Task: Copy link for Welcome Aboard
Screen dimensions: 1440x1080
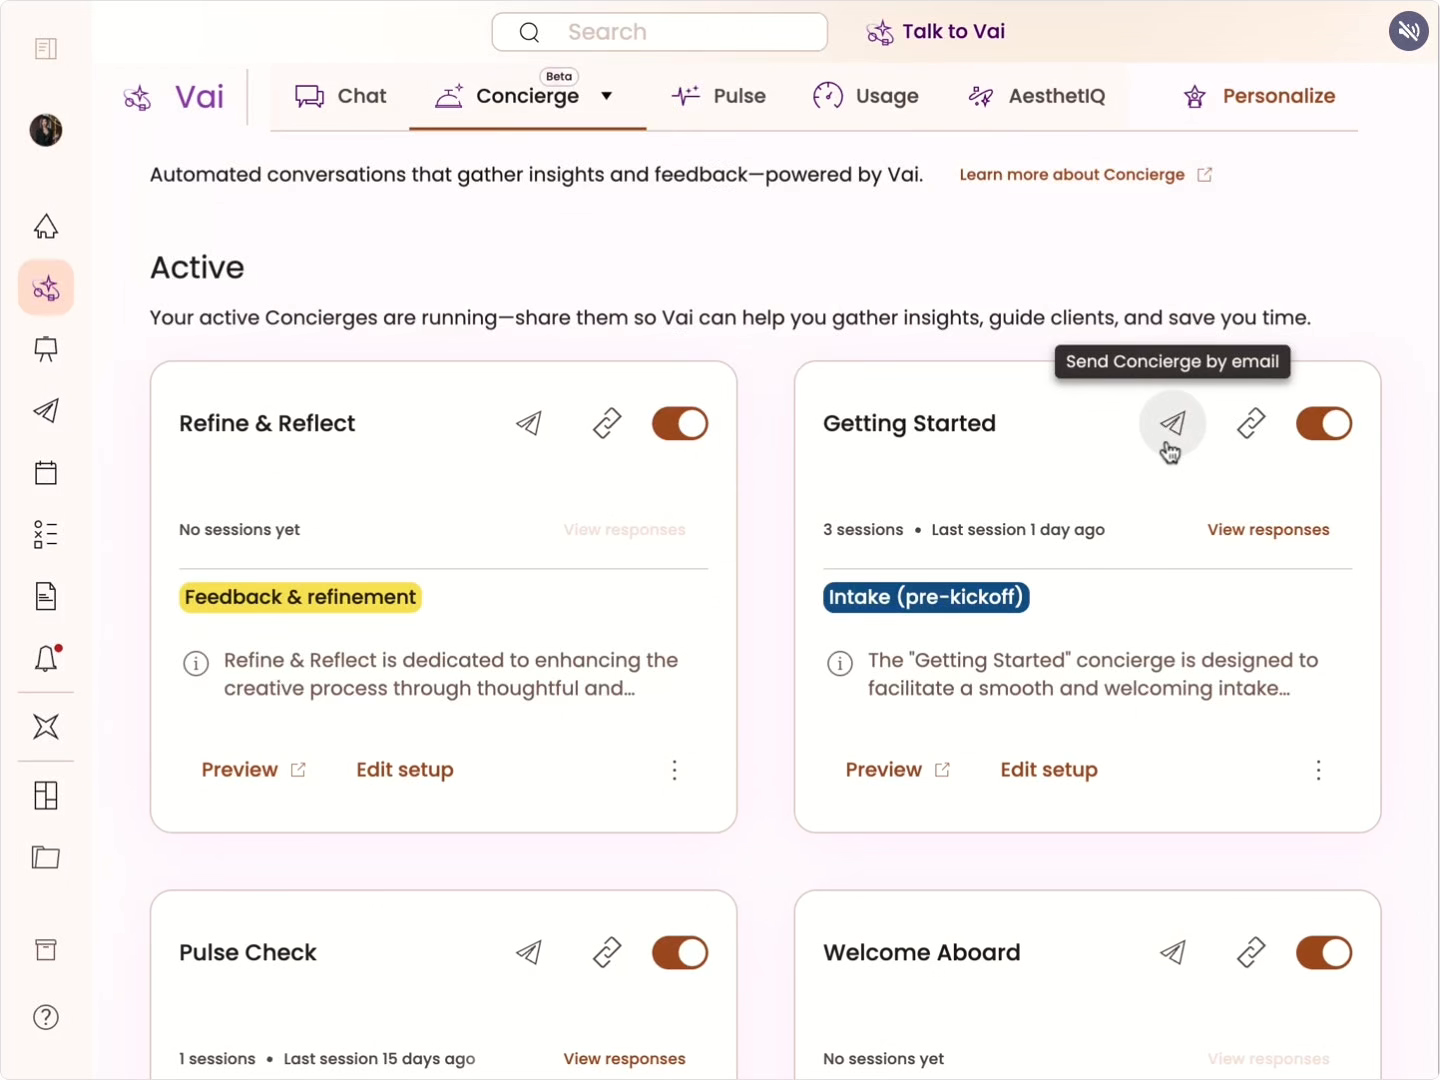Action: coord(1251,953)
